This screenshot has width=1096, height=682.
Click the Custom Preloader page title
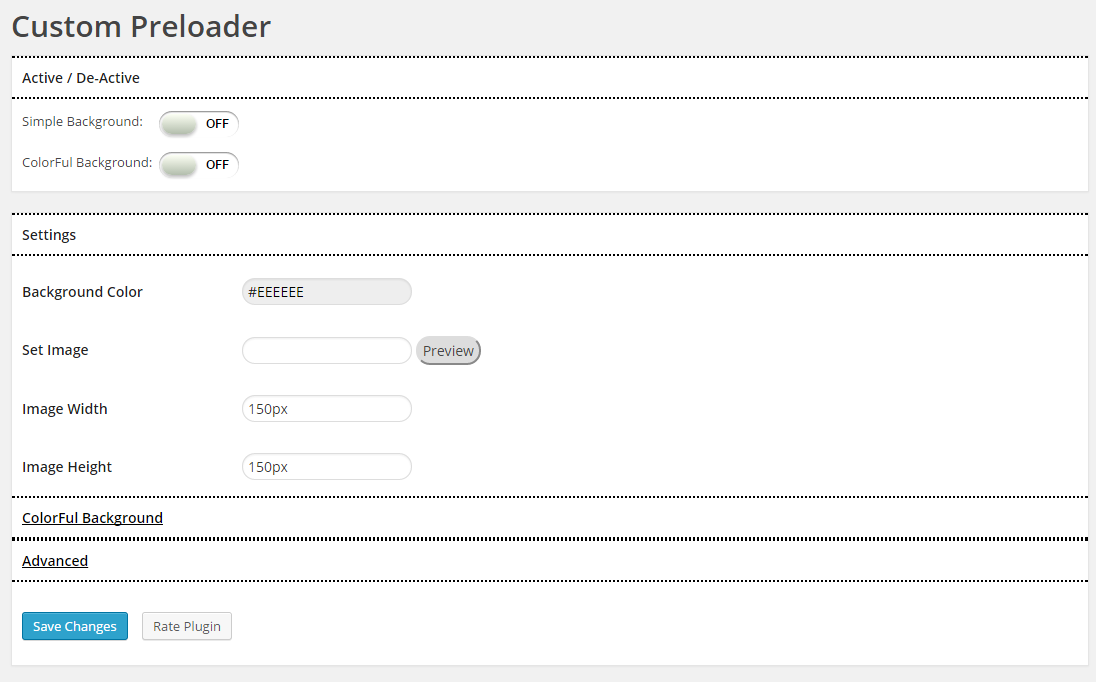(141, 27)
